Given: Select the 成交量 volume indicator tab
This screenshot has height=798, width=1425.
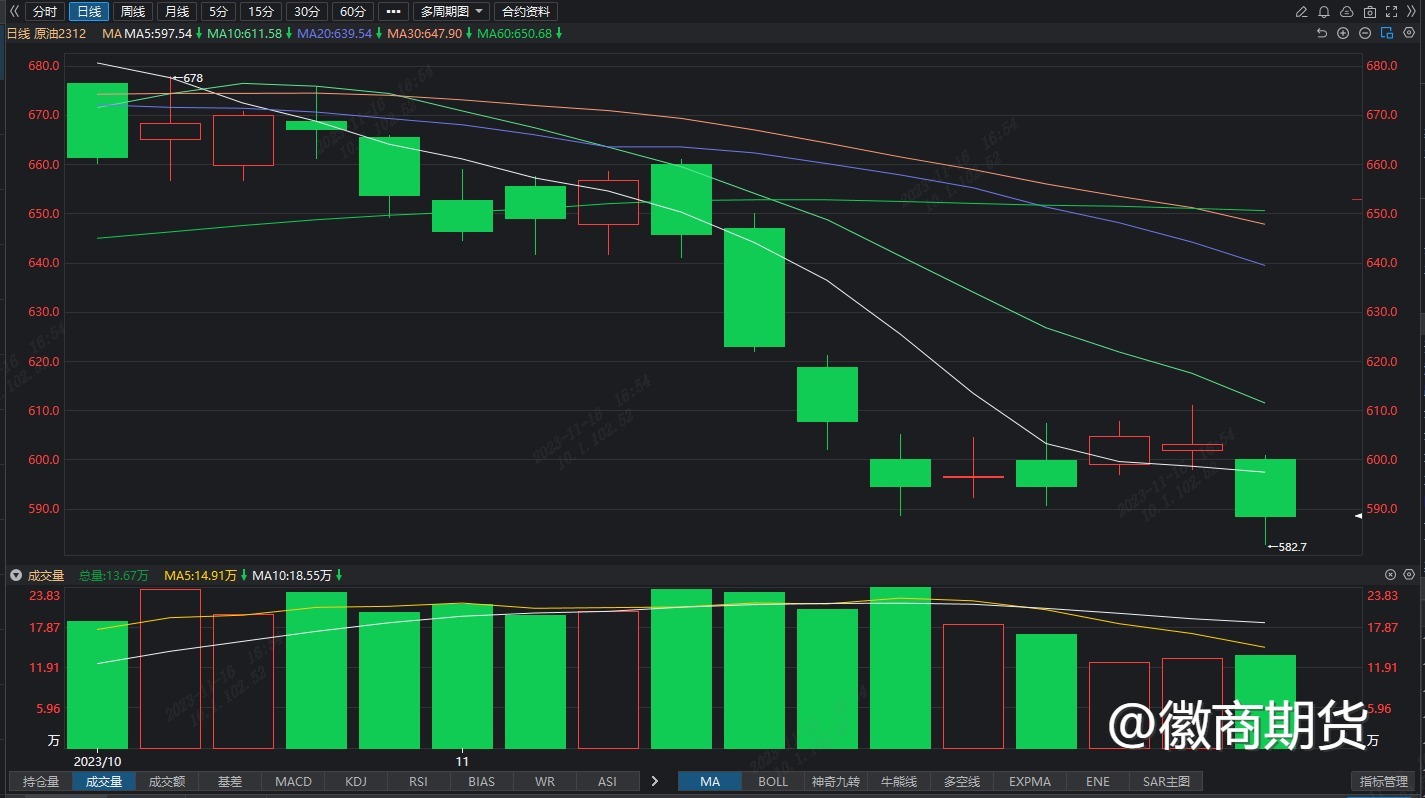Looking at the screenshot, I should click(103, 781).
